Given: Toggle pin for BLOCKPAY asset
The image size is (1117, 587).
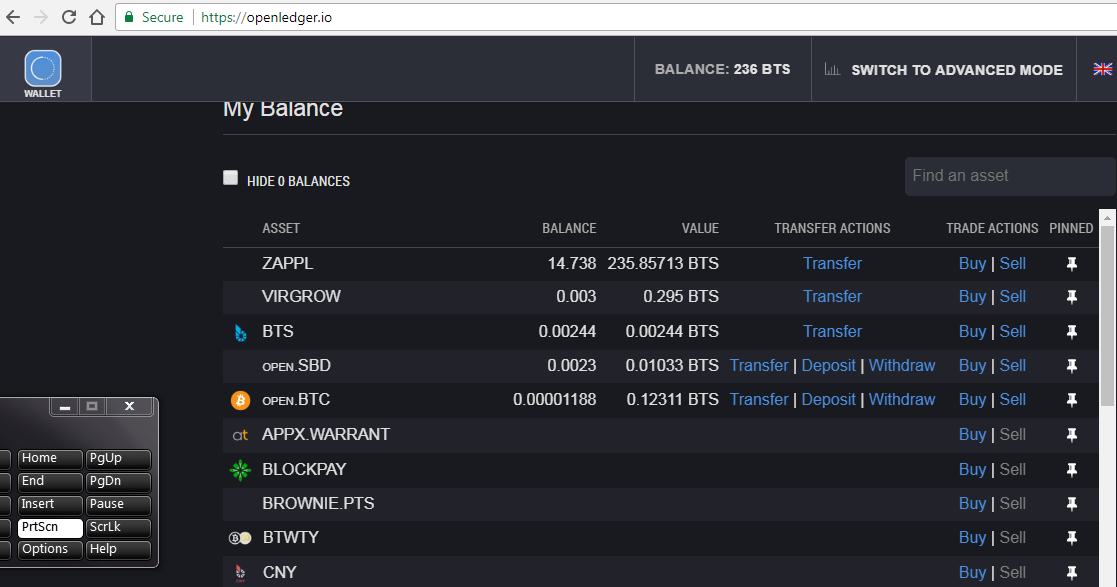Looking at the screenshot, I should tap(1071, 469).
